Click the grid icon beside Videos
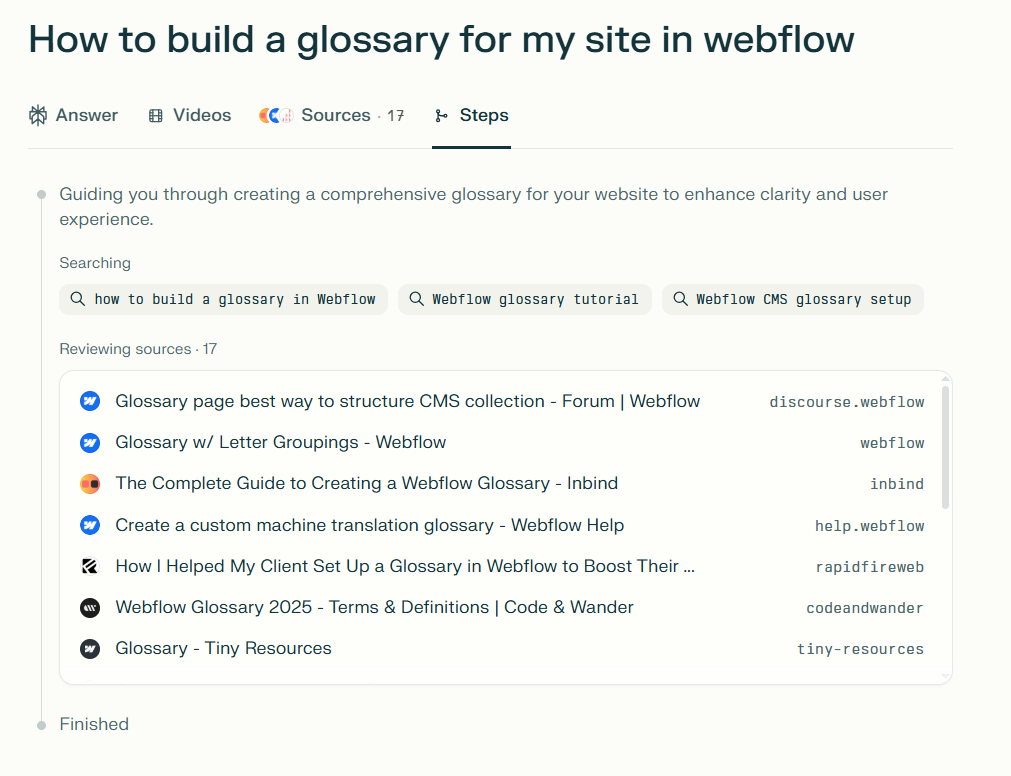This screenshot has width=1011, height=776. pos(155,115)
